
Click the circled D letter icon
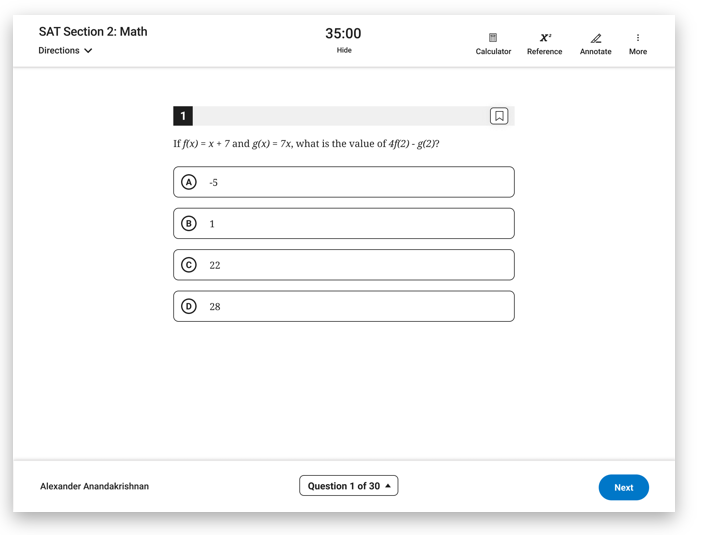click(x=189, y=306)
